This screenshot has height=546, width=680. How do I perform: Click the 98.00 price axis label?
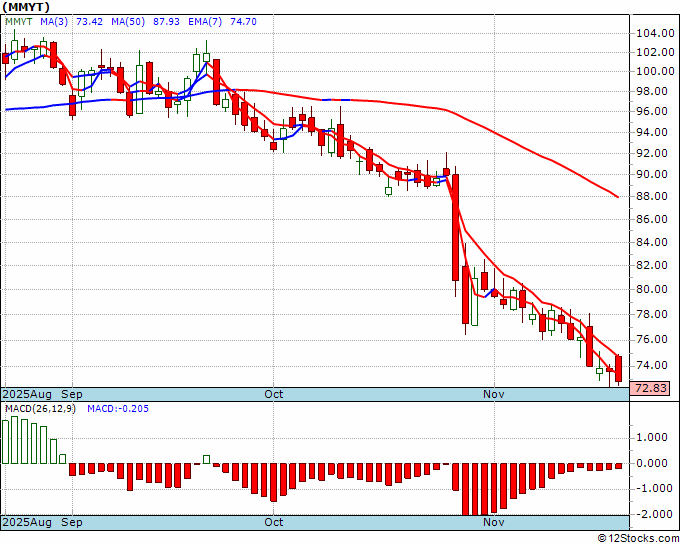[x=652, y=92]
